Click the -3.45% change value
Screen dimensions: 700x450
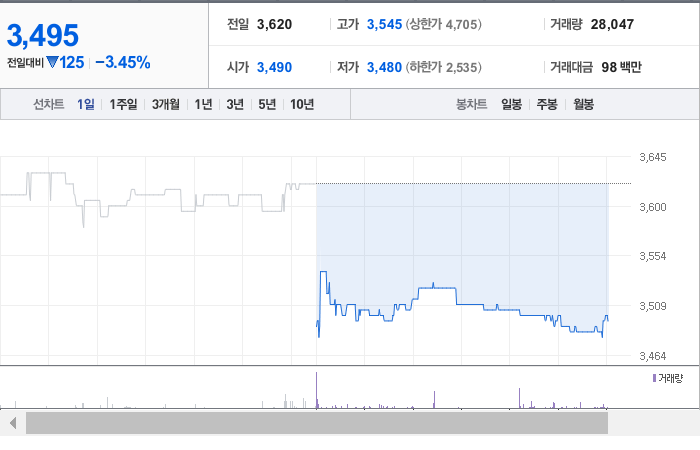[x=123, y=62]
